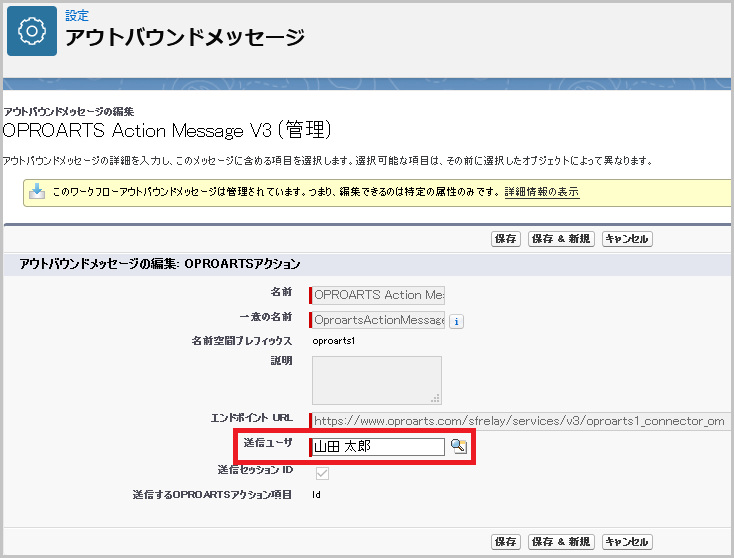Click the エンドポイント URL field
This screenshot has height=558, width=734.
[x=520, y=421]
